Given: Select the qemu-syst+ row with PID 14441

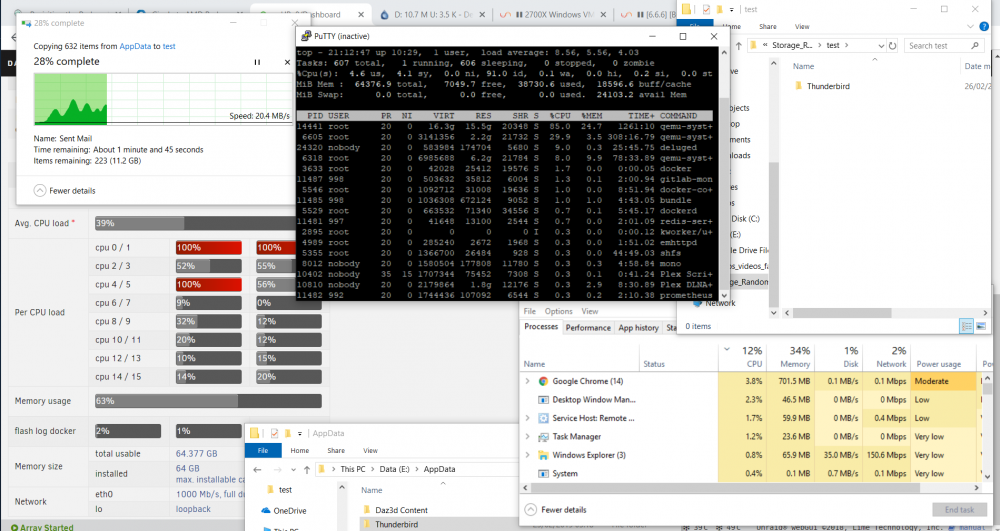Looking at the screenshot, I should pos(504,126).
